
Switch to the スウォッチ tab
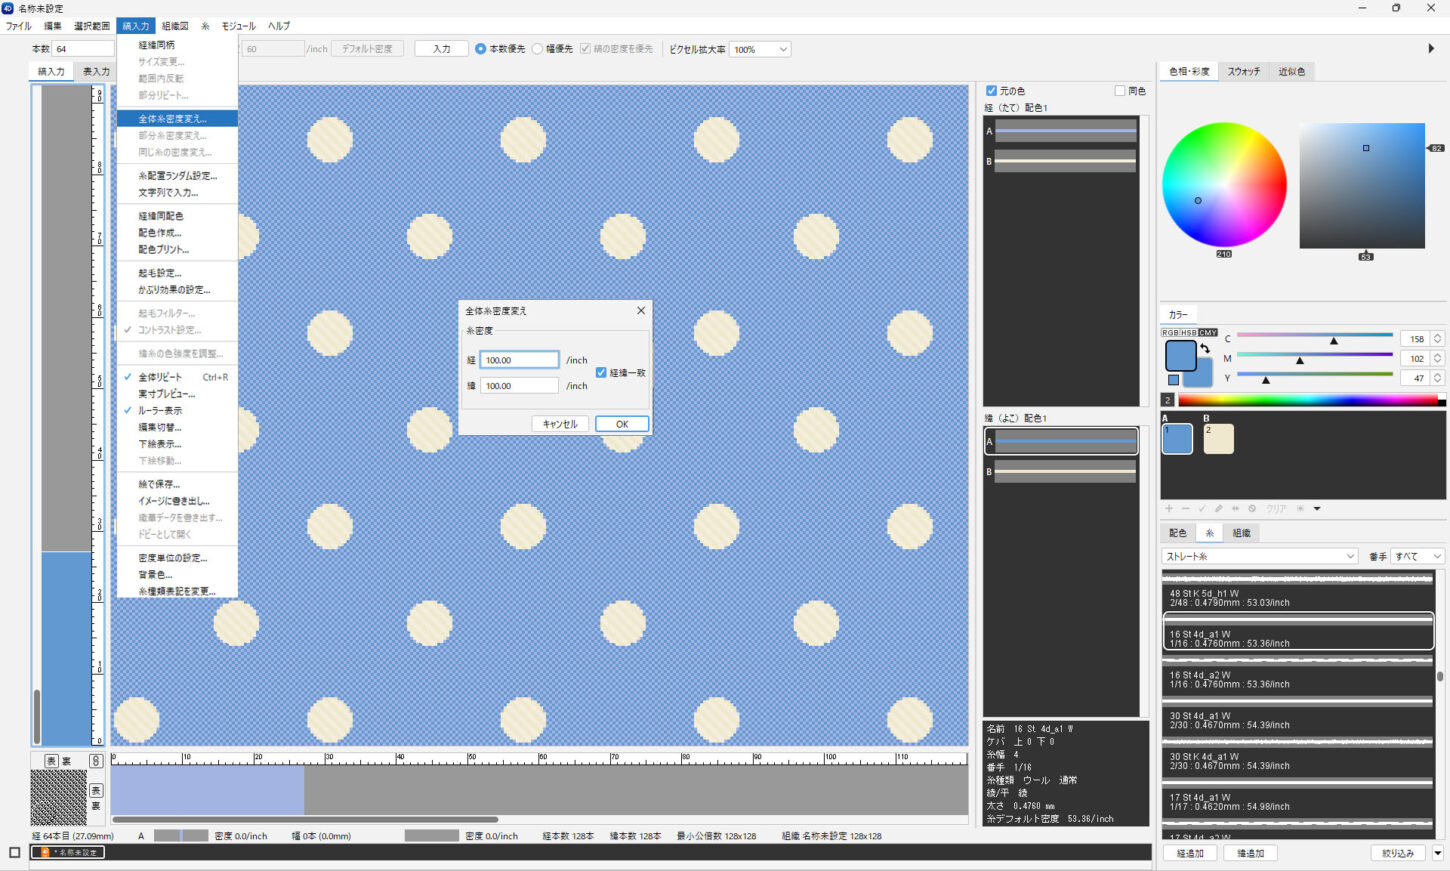1243,72
